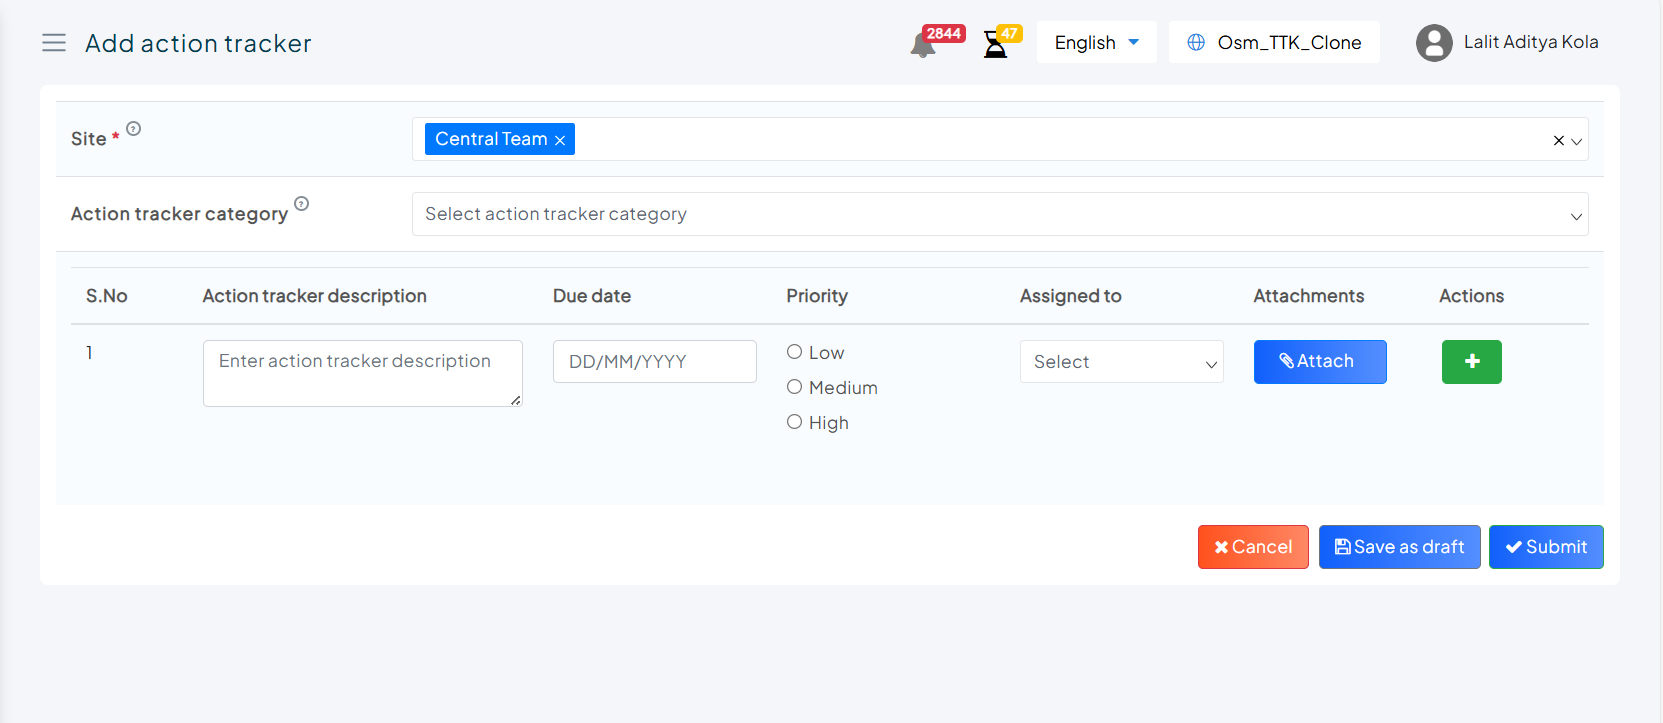
Task: Click help icon beside Action tracker category
Action: click(x=302, y=204)
